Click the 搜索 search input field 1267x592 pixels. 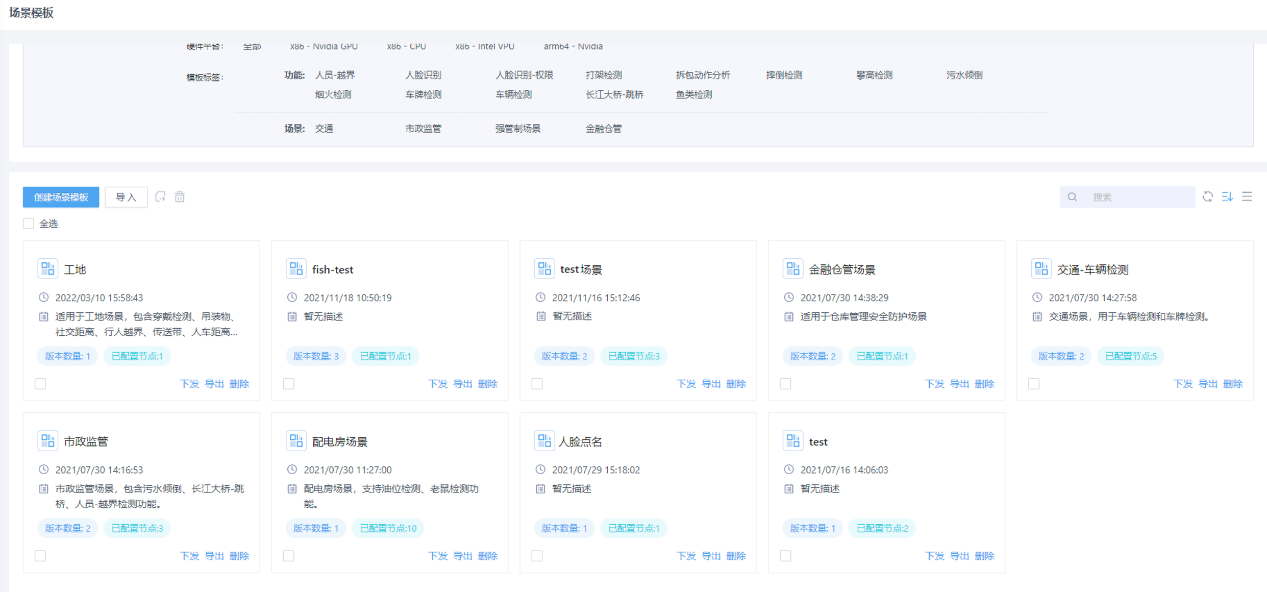click(1138, 197)
